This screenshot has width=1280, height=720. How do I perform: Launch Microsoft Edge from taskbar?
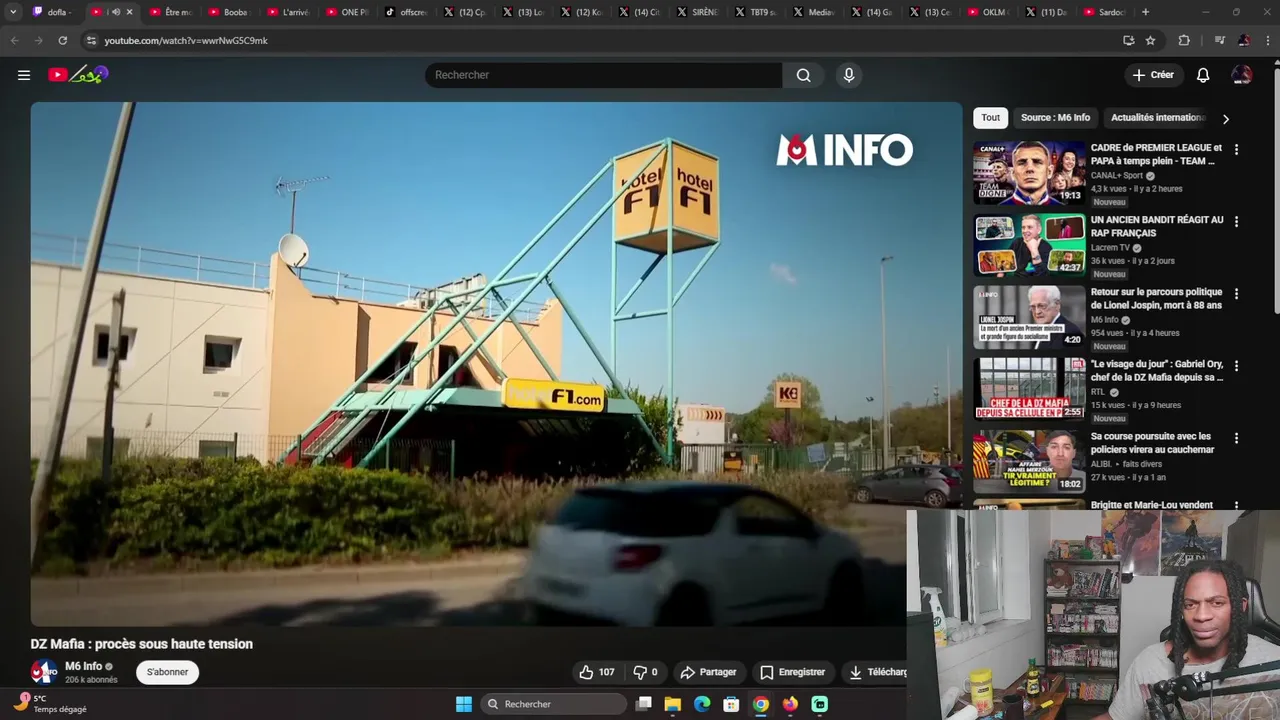[702, 704]
